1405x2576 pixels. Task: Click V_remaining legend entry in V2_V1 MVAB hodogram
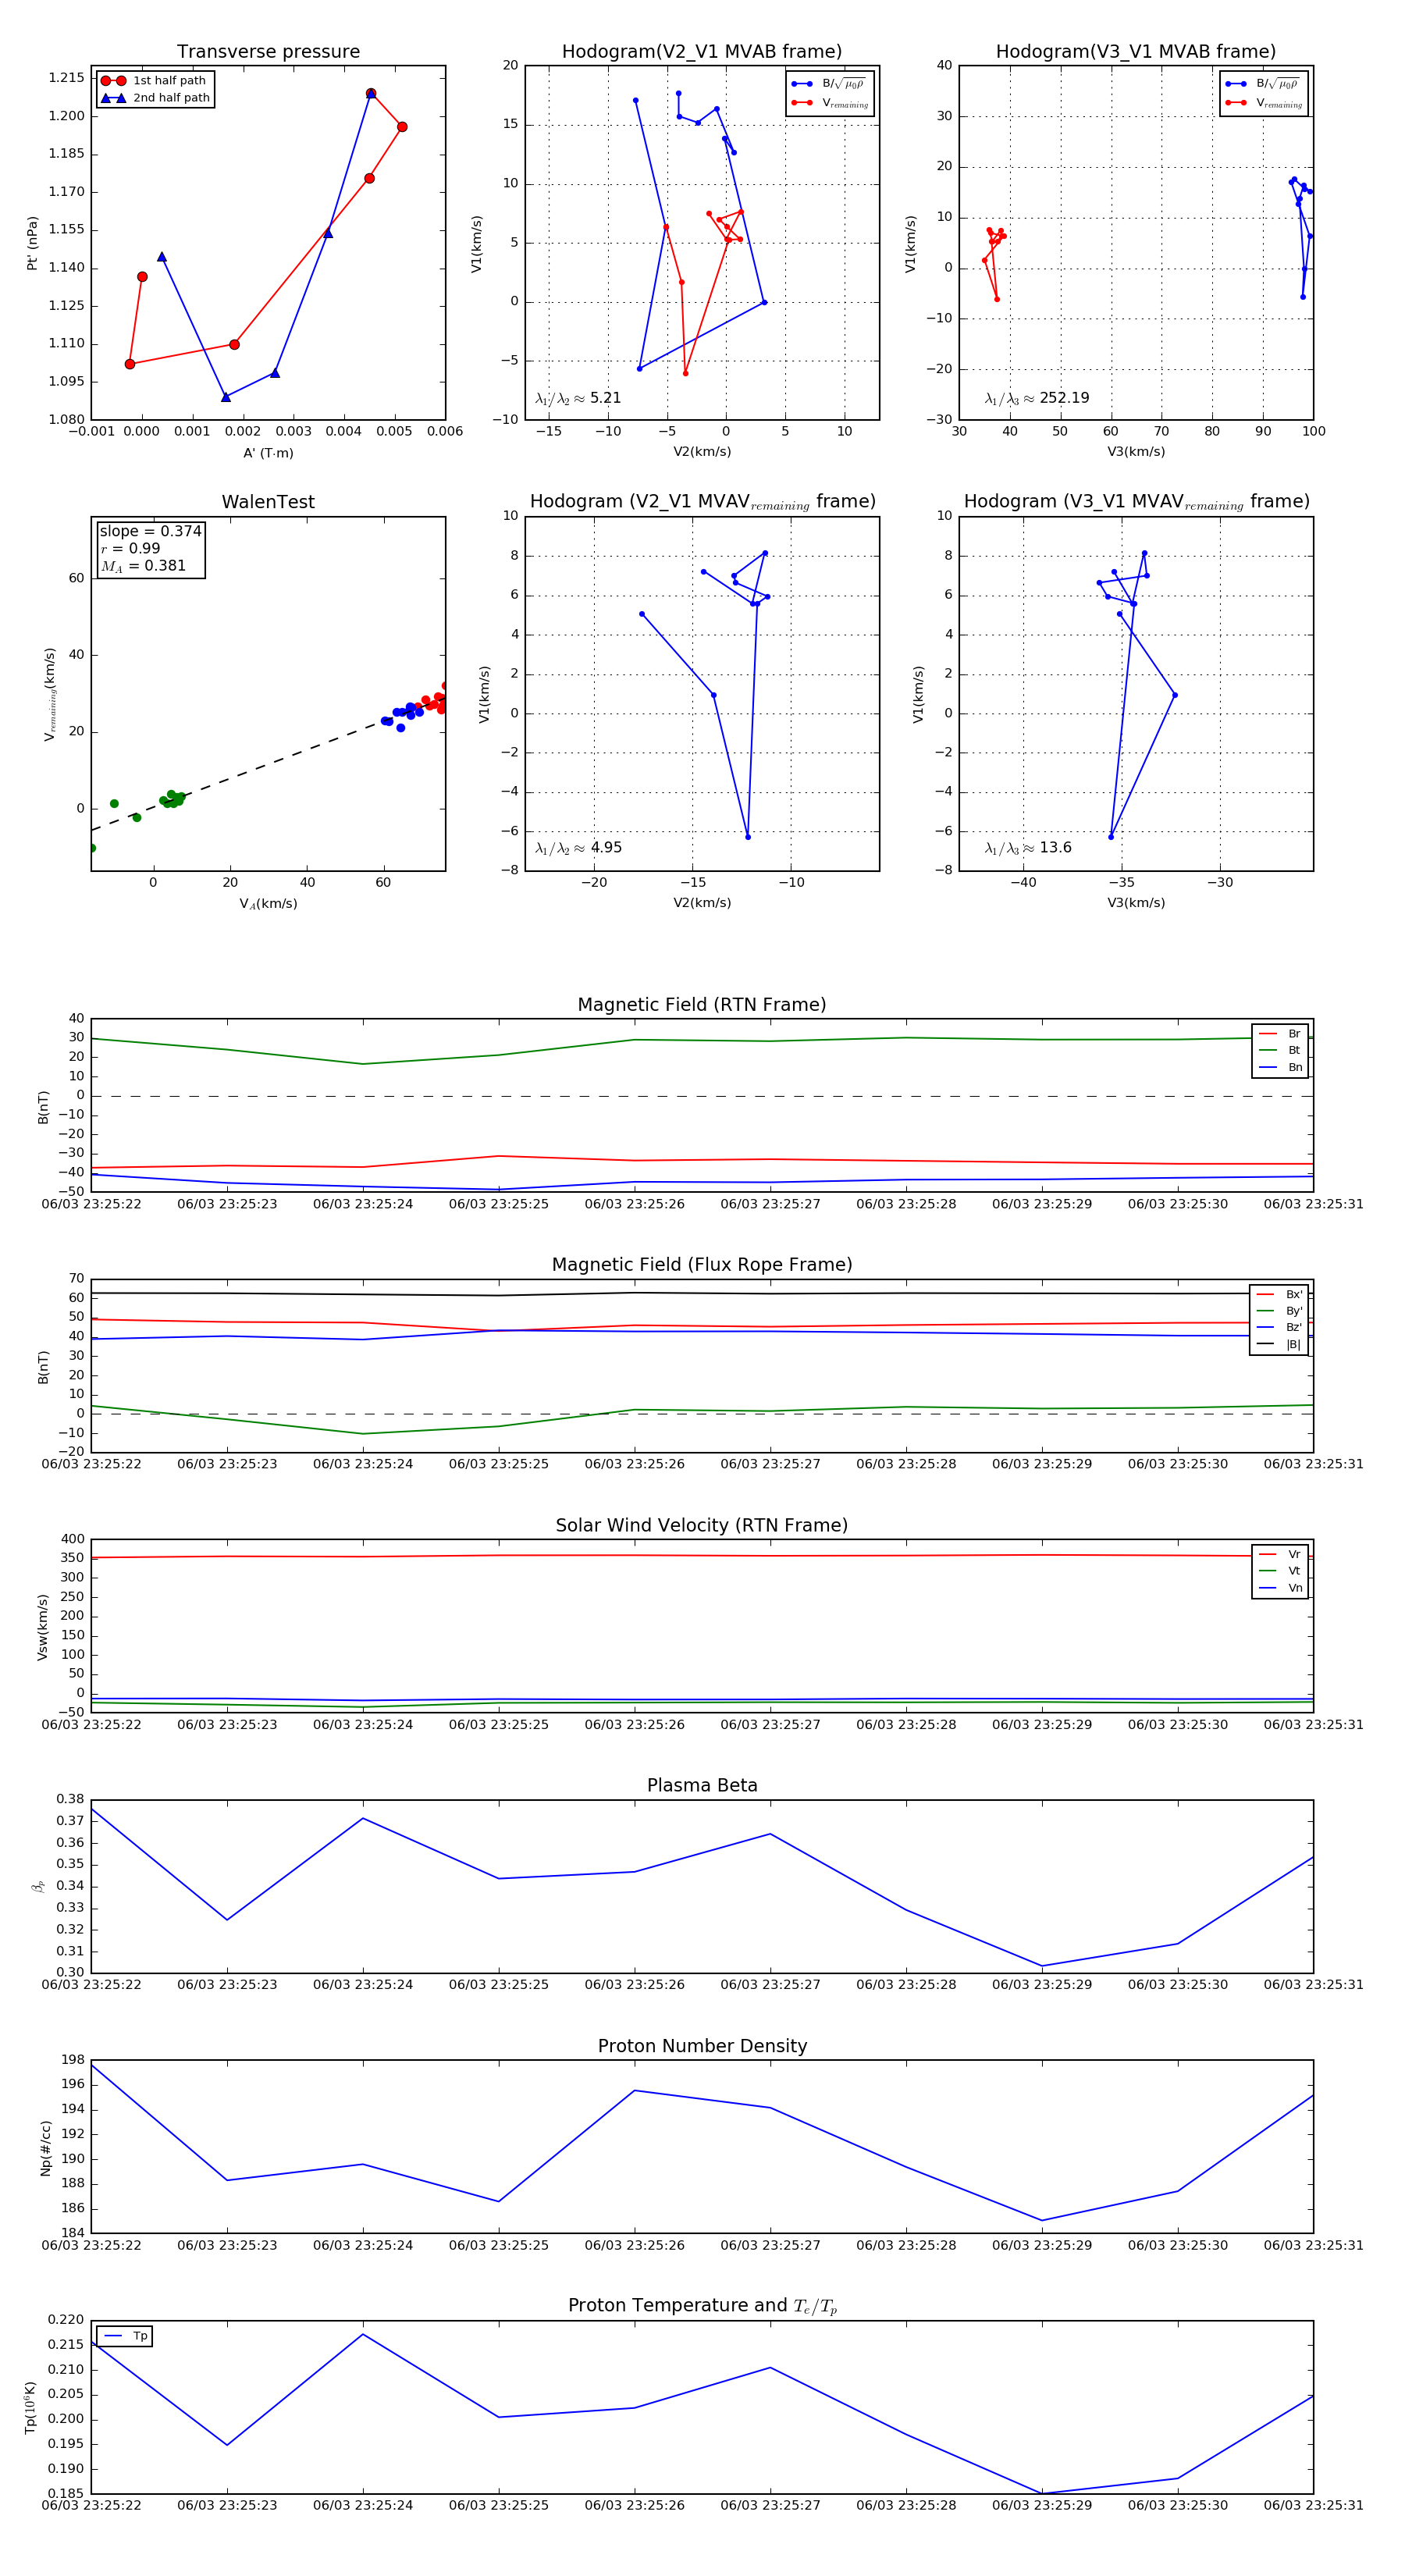pos(830,103)
